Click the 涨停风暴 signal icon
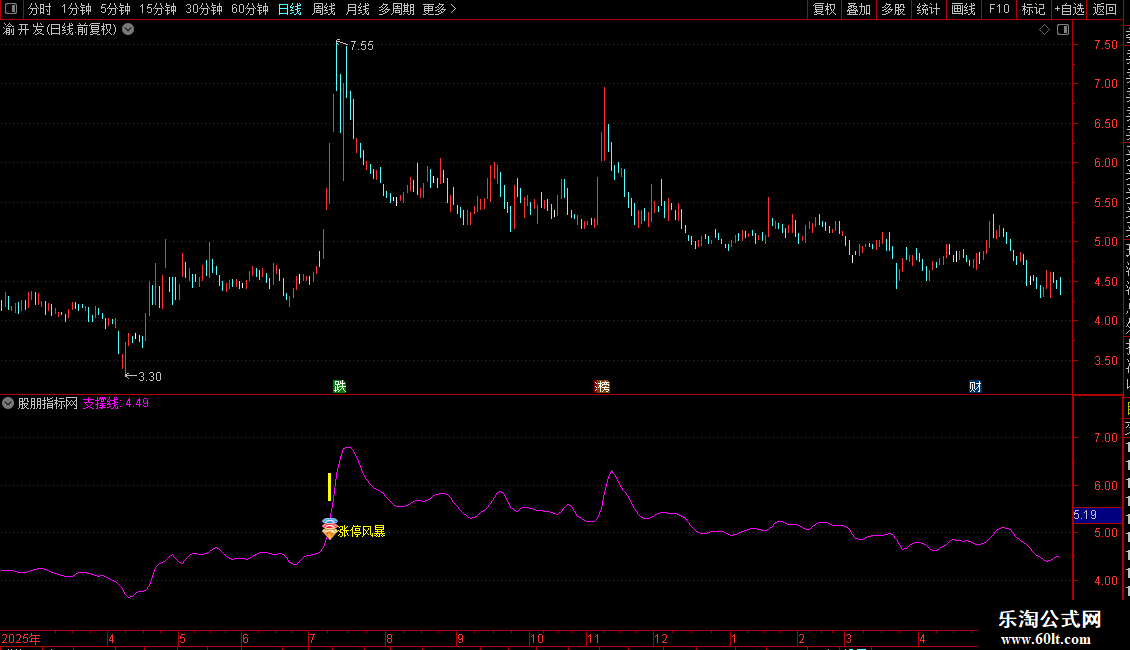Viewport: 1130px width, 650px height. (329, 528)
